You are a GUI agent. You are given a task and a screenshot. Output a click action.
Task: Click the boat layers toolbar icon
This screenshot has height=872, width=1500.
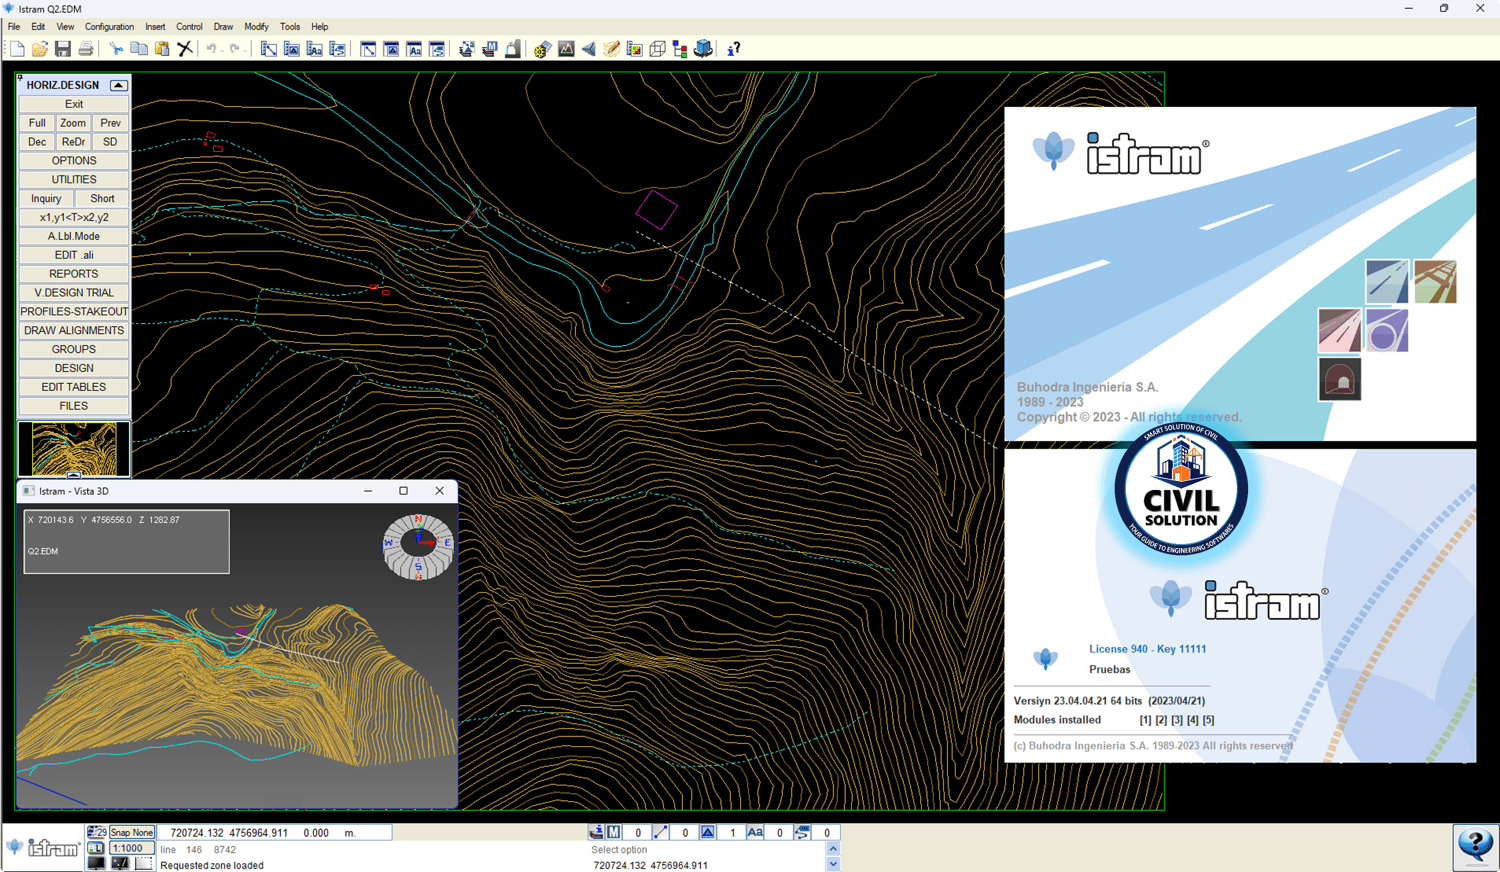[x=467, y=49]
